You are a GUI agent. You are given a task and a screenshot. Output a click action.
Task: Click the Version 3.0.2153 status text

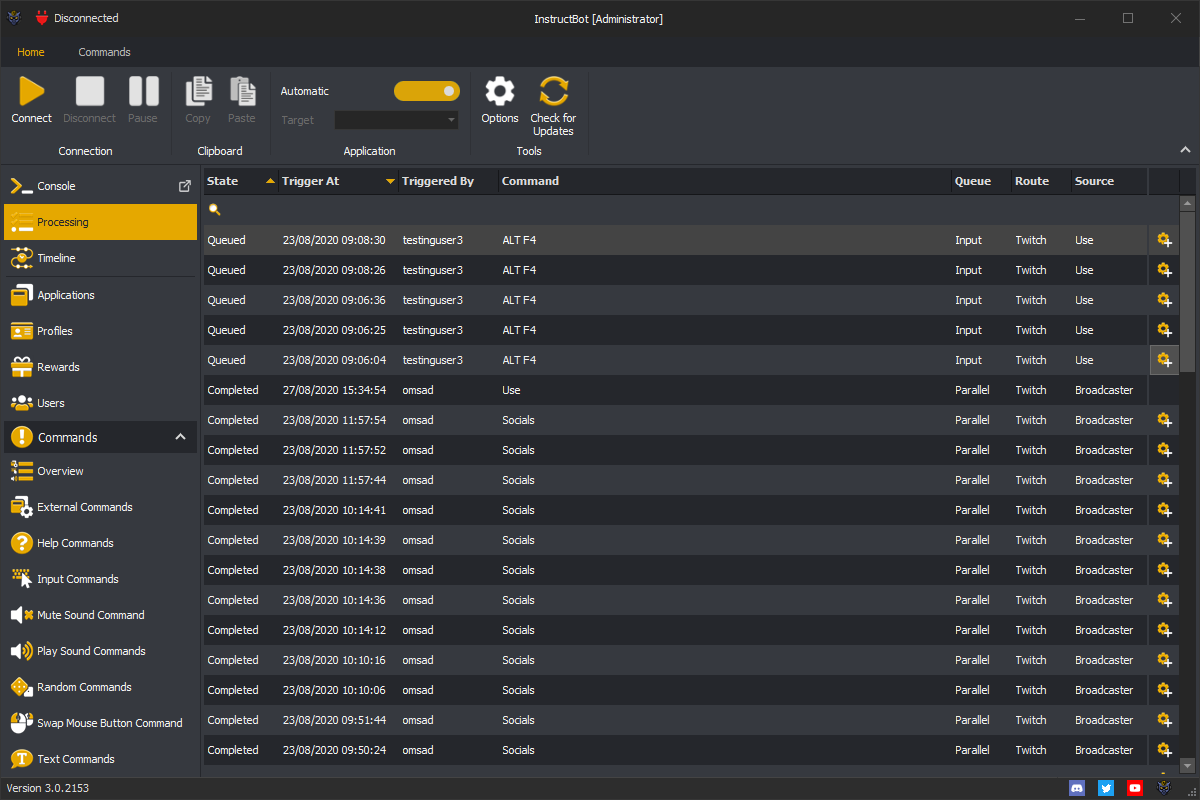click(48, 788)
